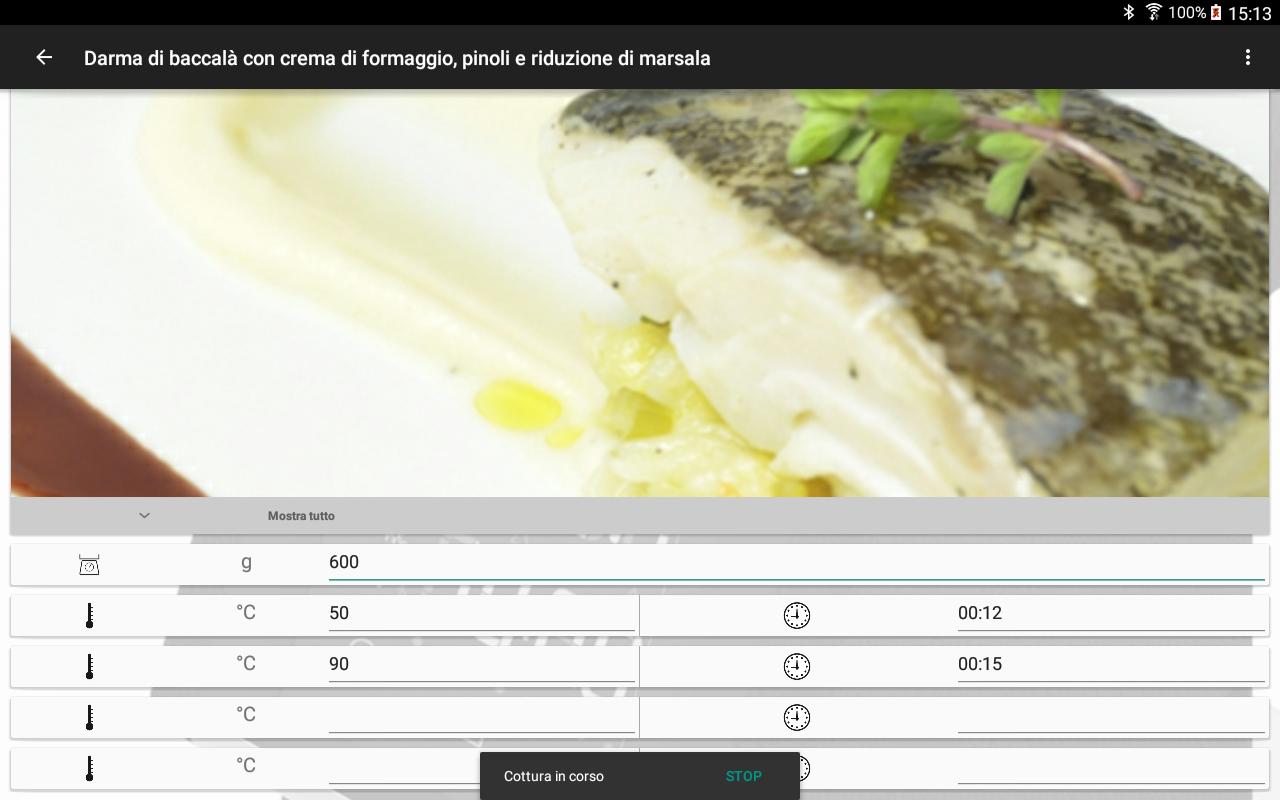This screenshot has width=1280, height=800.
Task: Open the three-dot overflow menu
Action: (x=1247, y=57)
